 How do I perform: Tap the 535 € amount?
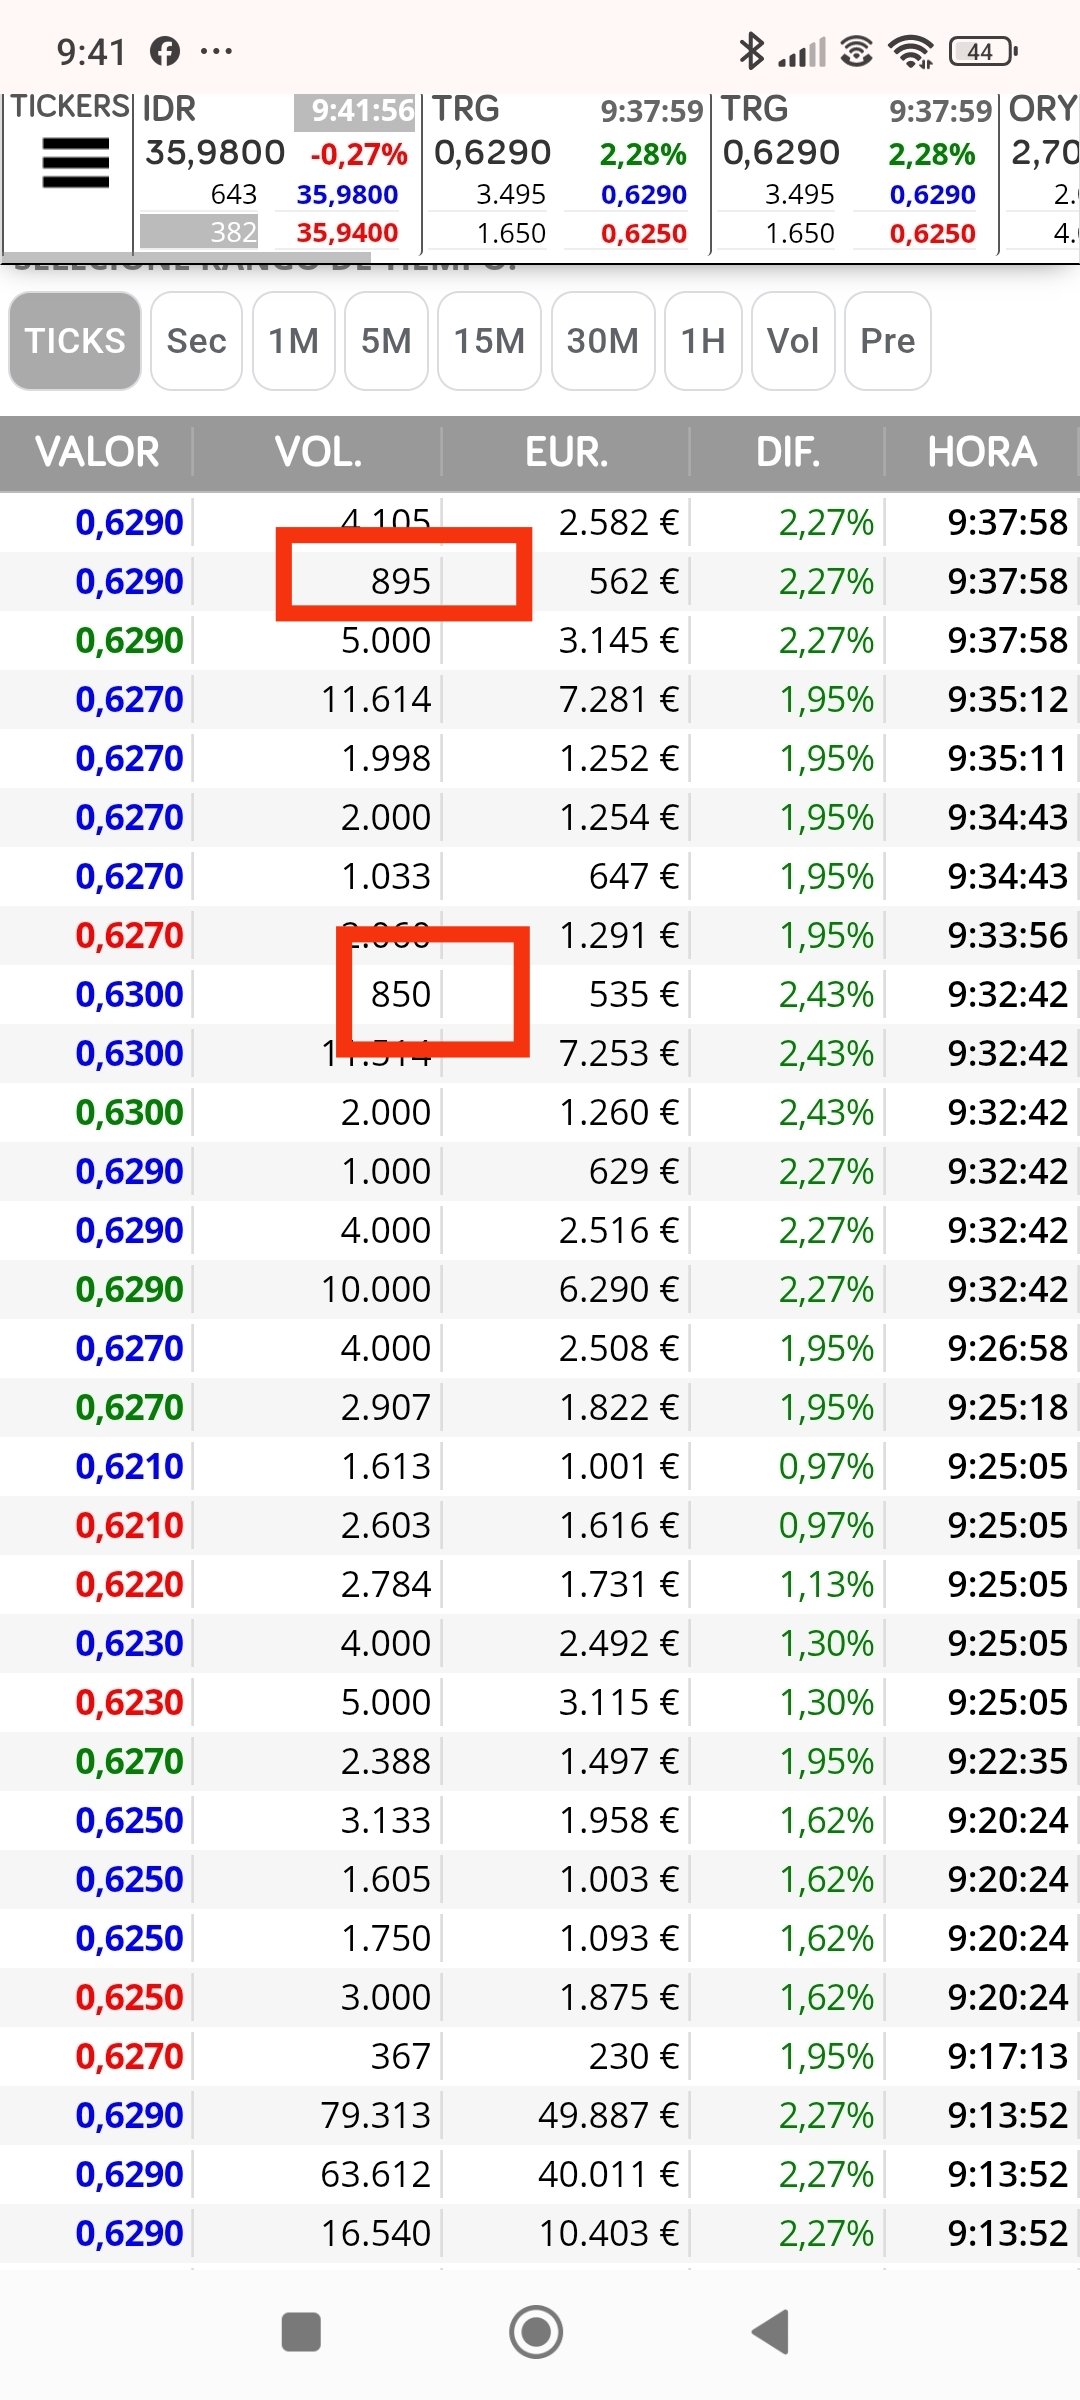[x=634, y=994]
